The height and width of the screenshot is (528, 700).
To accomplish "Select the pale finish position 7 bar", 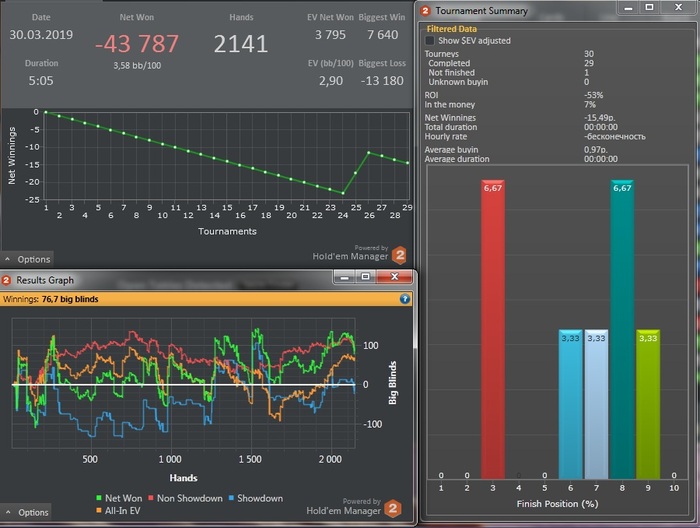I will click(596, 404).
